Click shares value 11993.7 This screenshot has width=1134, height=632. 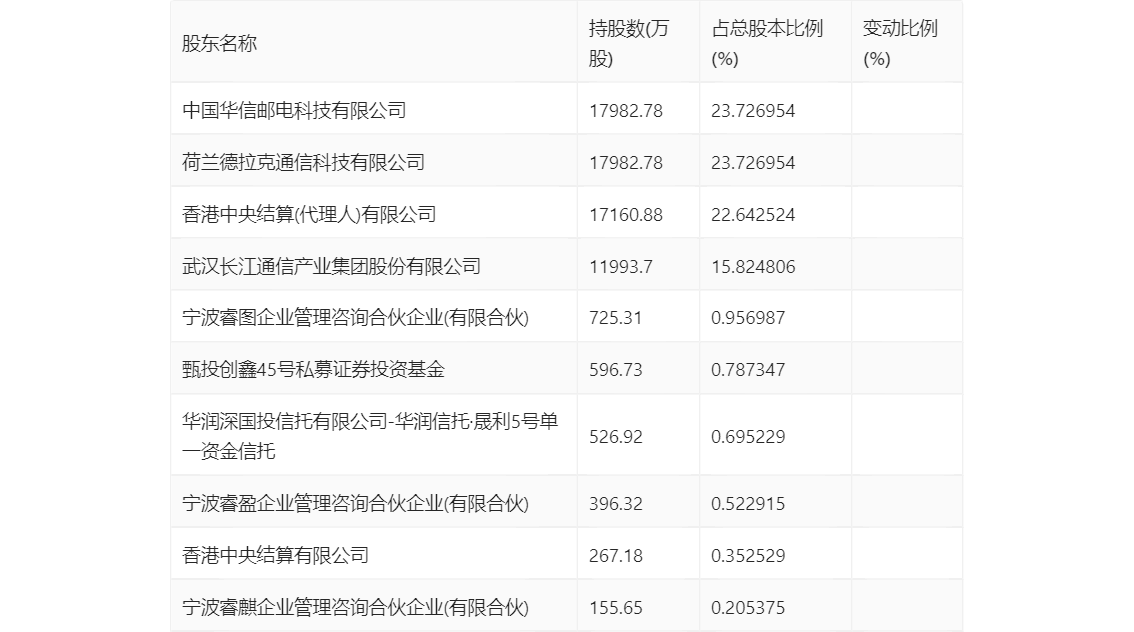pos(621,267)
